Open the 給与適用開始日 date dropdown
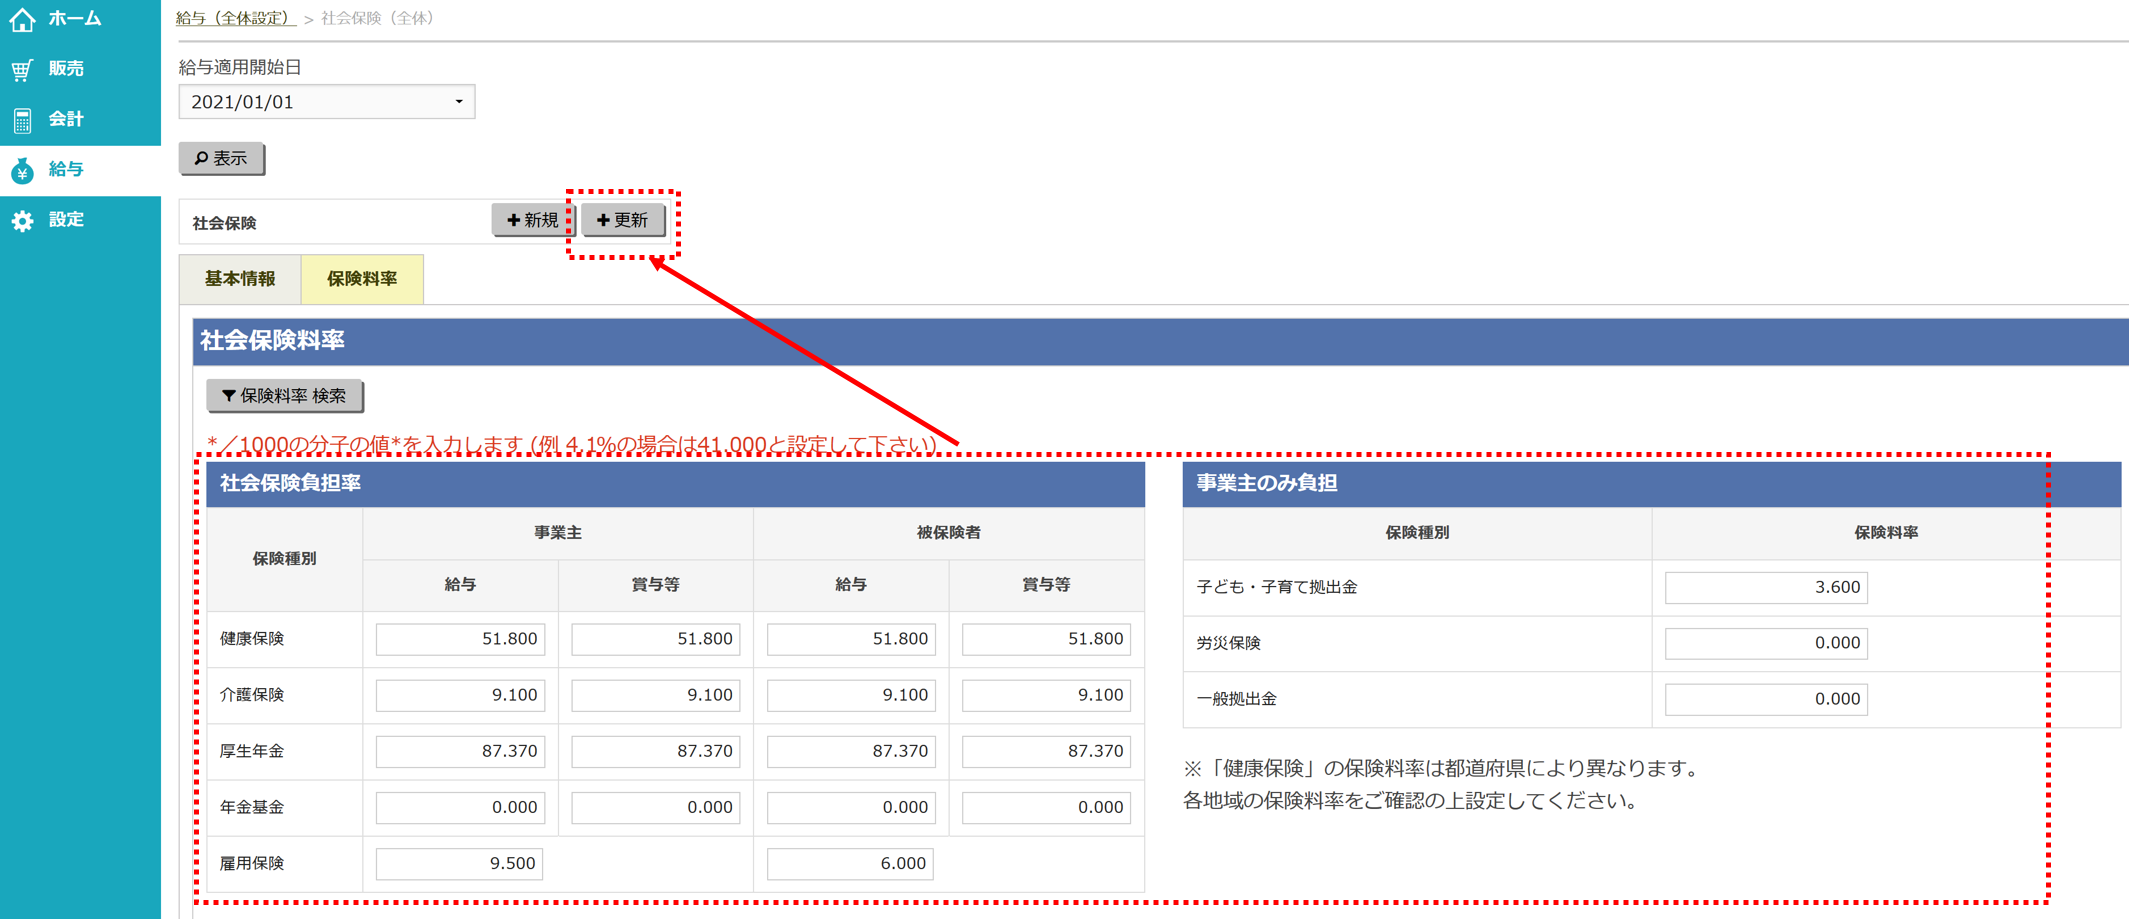The height and width of the screenshot is (919, 2129). [x=326, y=102]
